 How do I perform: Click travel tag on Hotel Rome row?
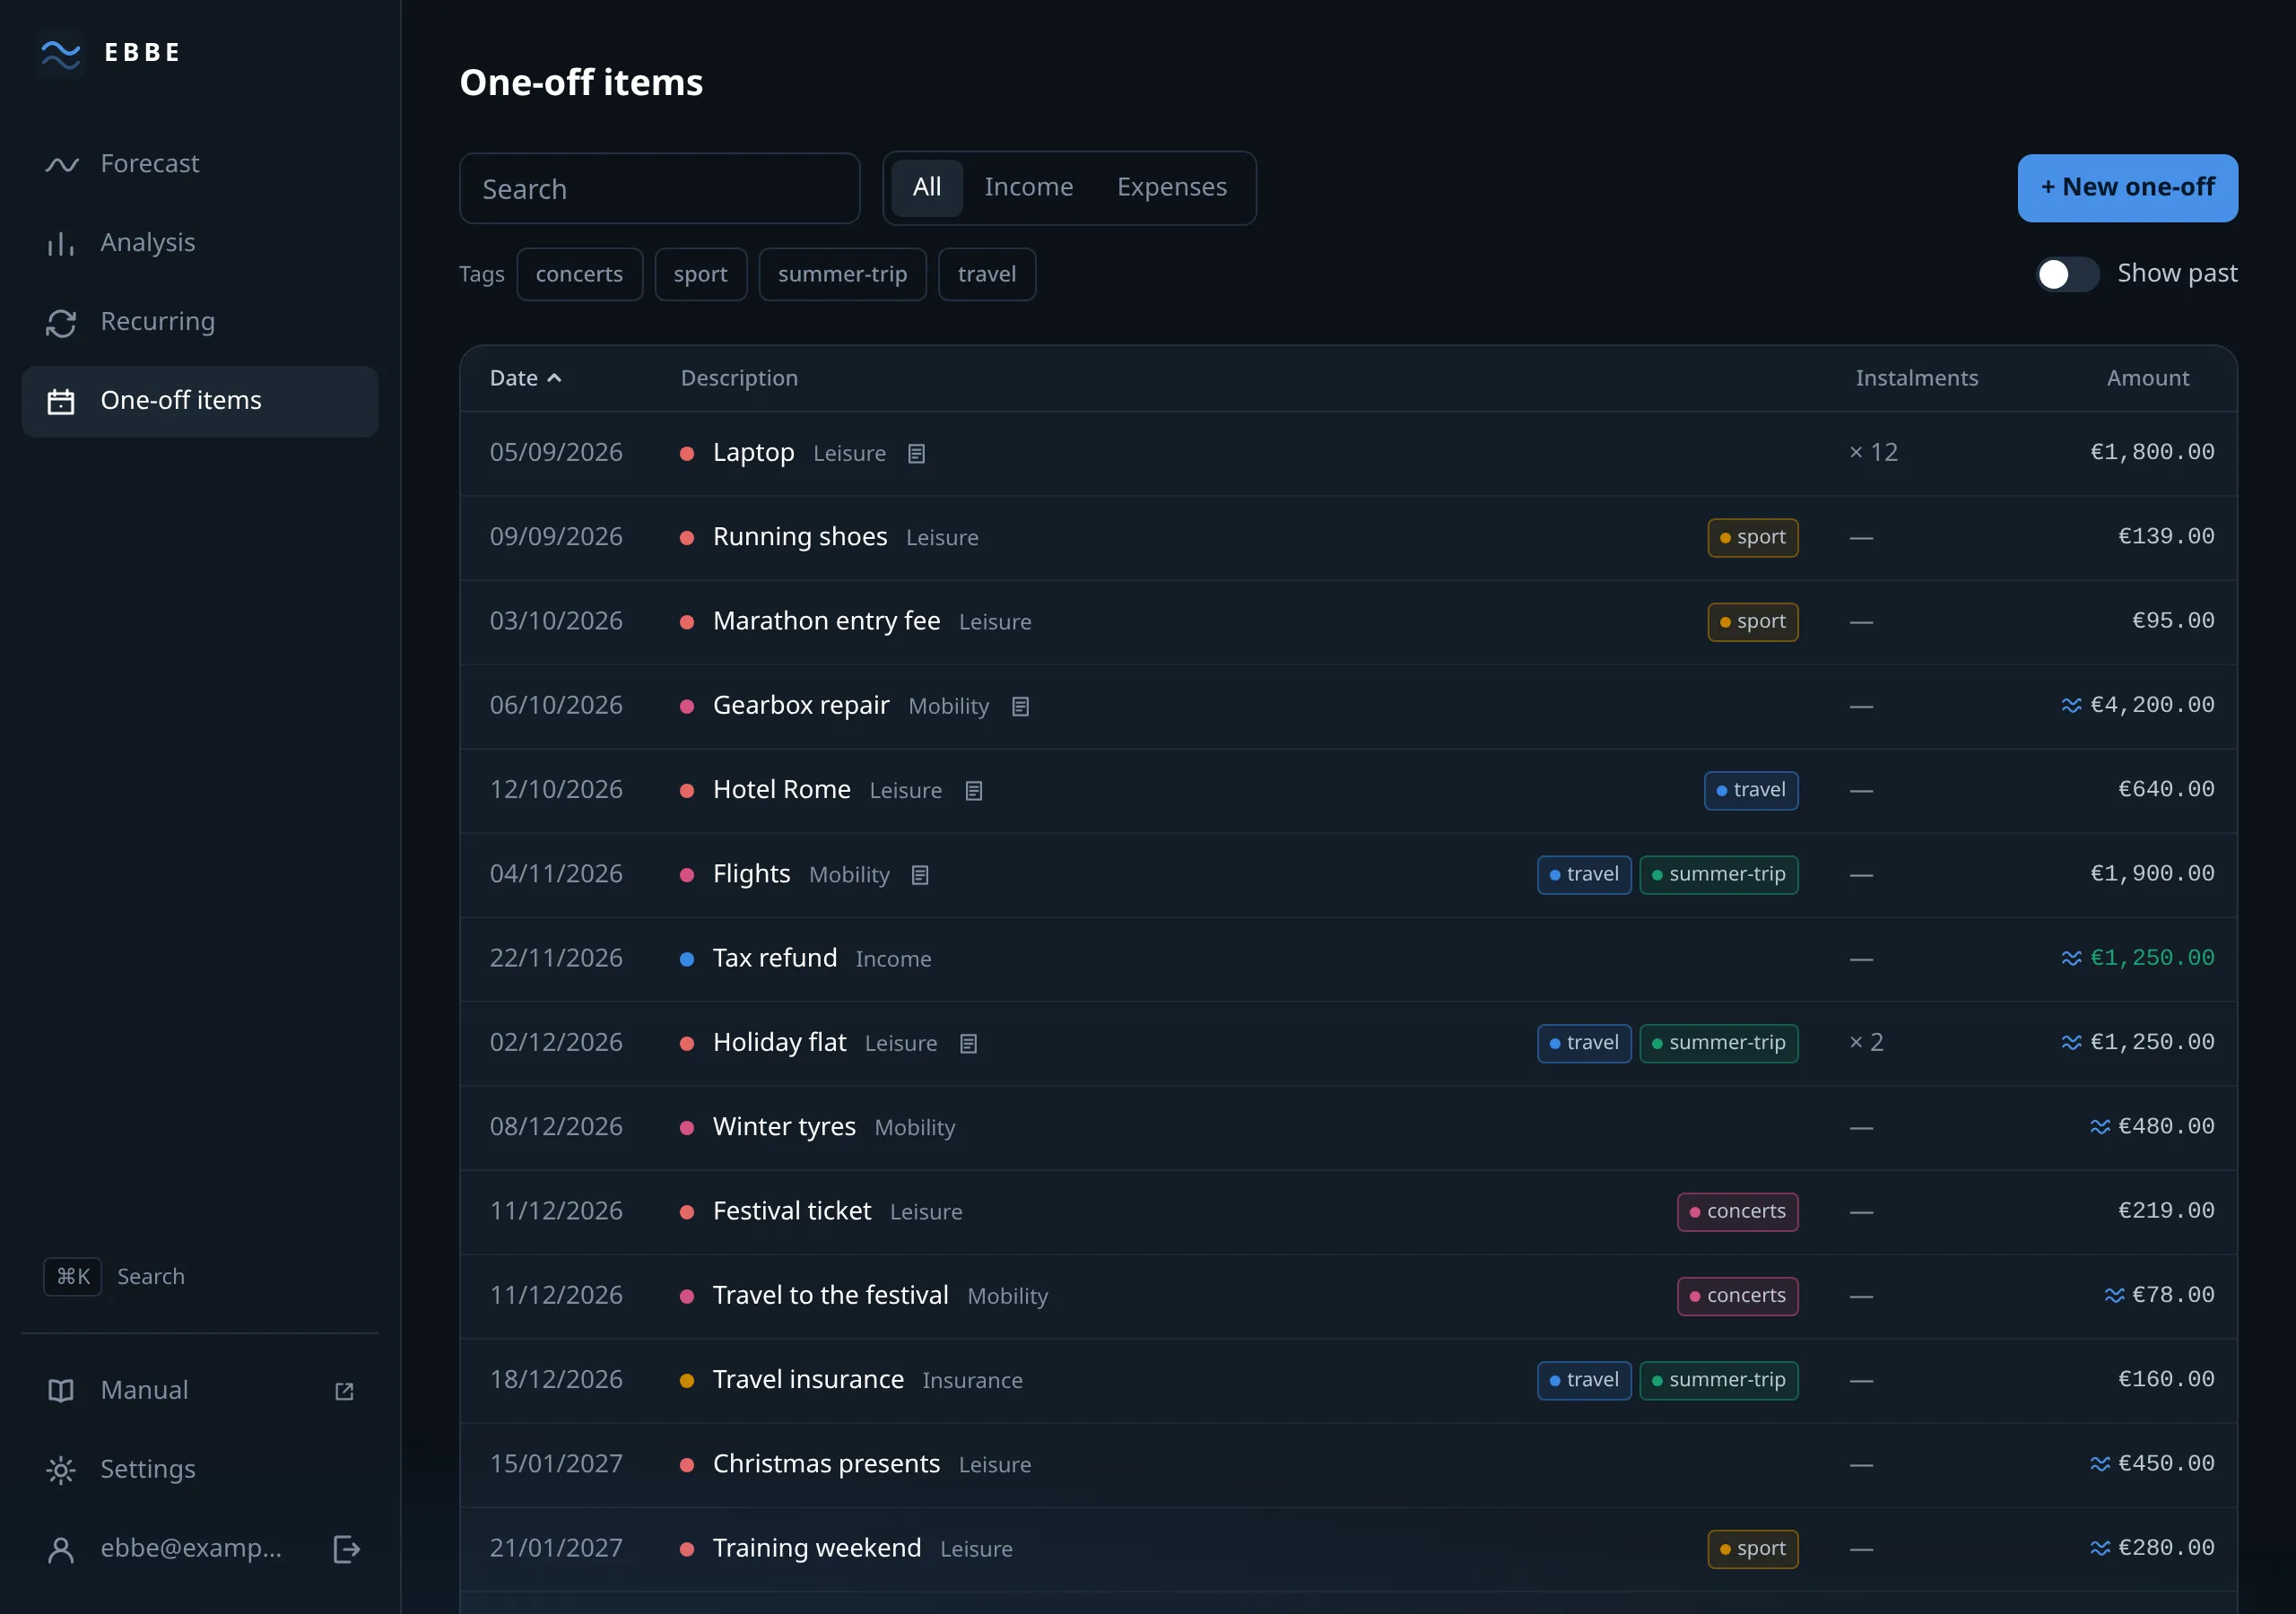coord(1750,791)
